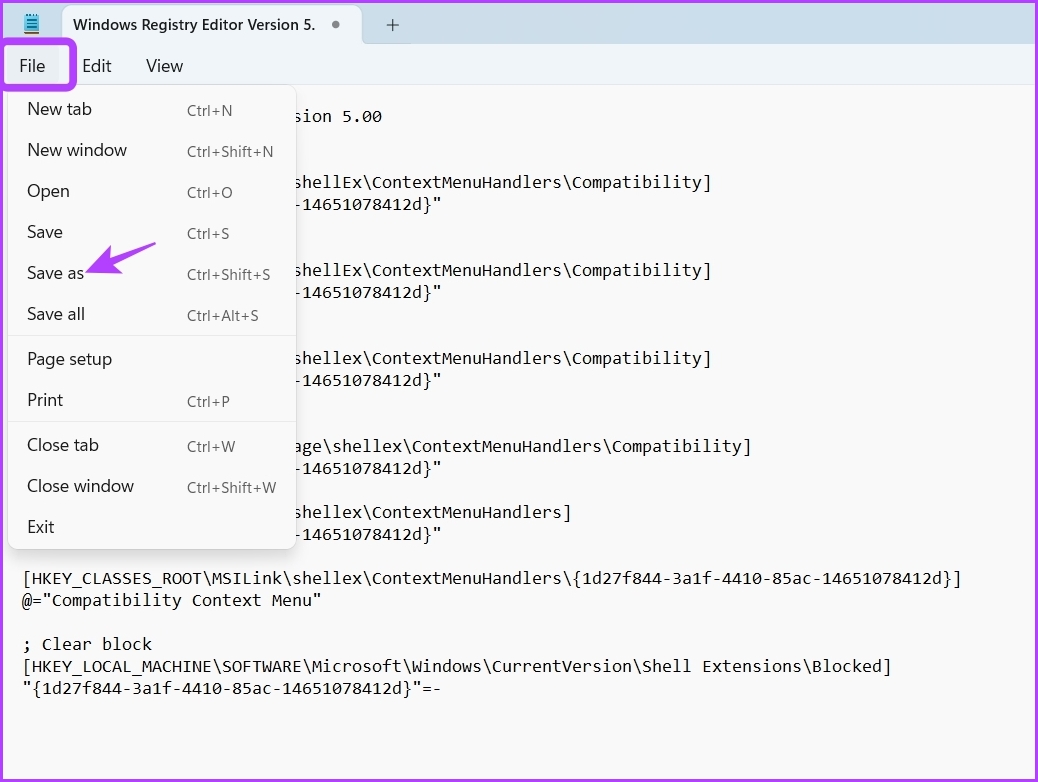1038x782 pixels.
Task: Click Save all menu option
Action: tap(152, 315)
